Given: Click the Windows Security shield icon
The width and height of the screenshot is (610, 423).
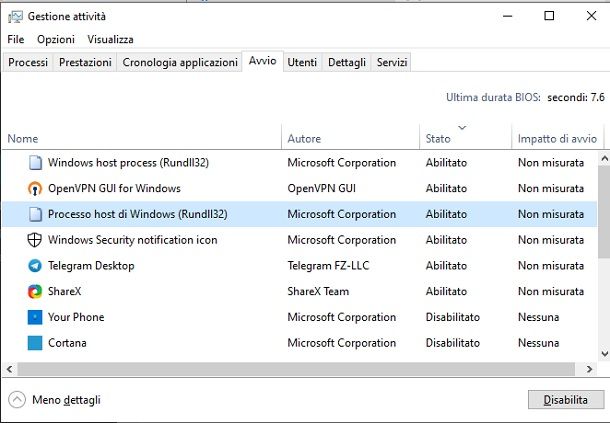Looking at the screenshot, I should 35,240.
